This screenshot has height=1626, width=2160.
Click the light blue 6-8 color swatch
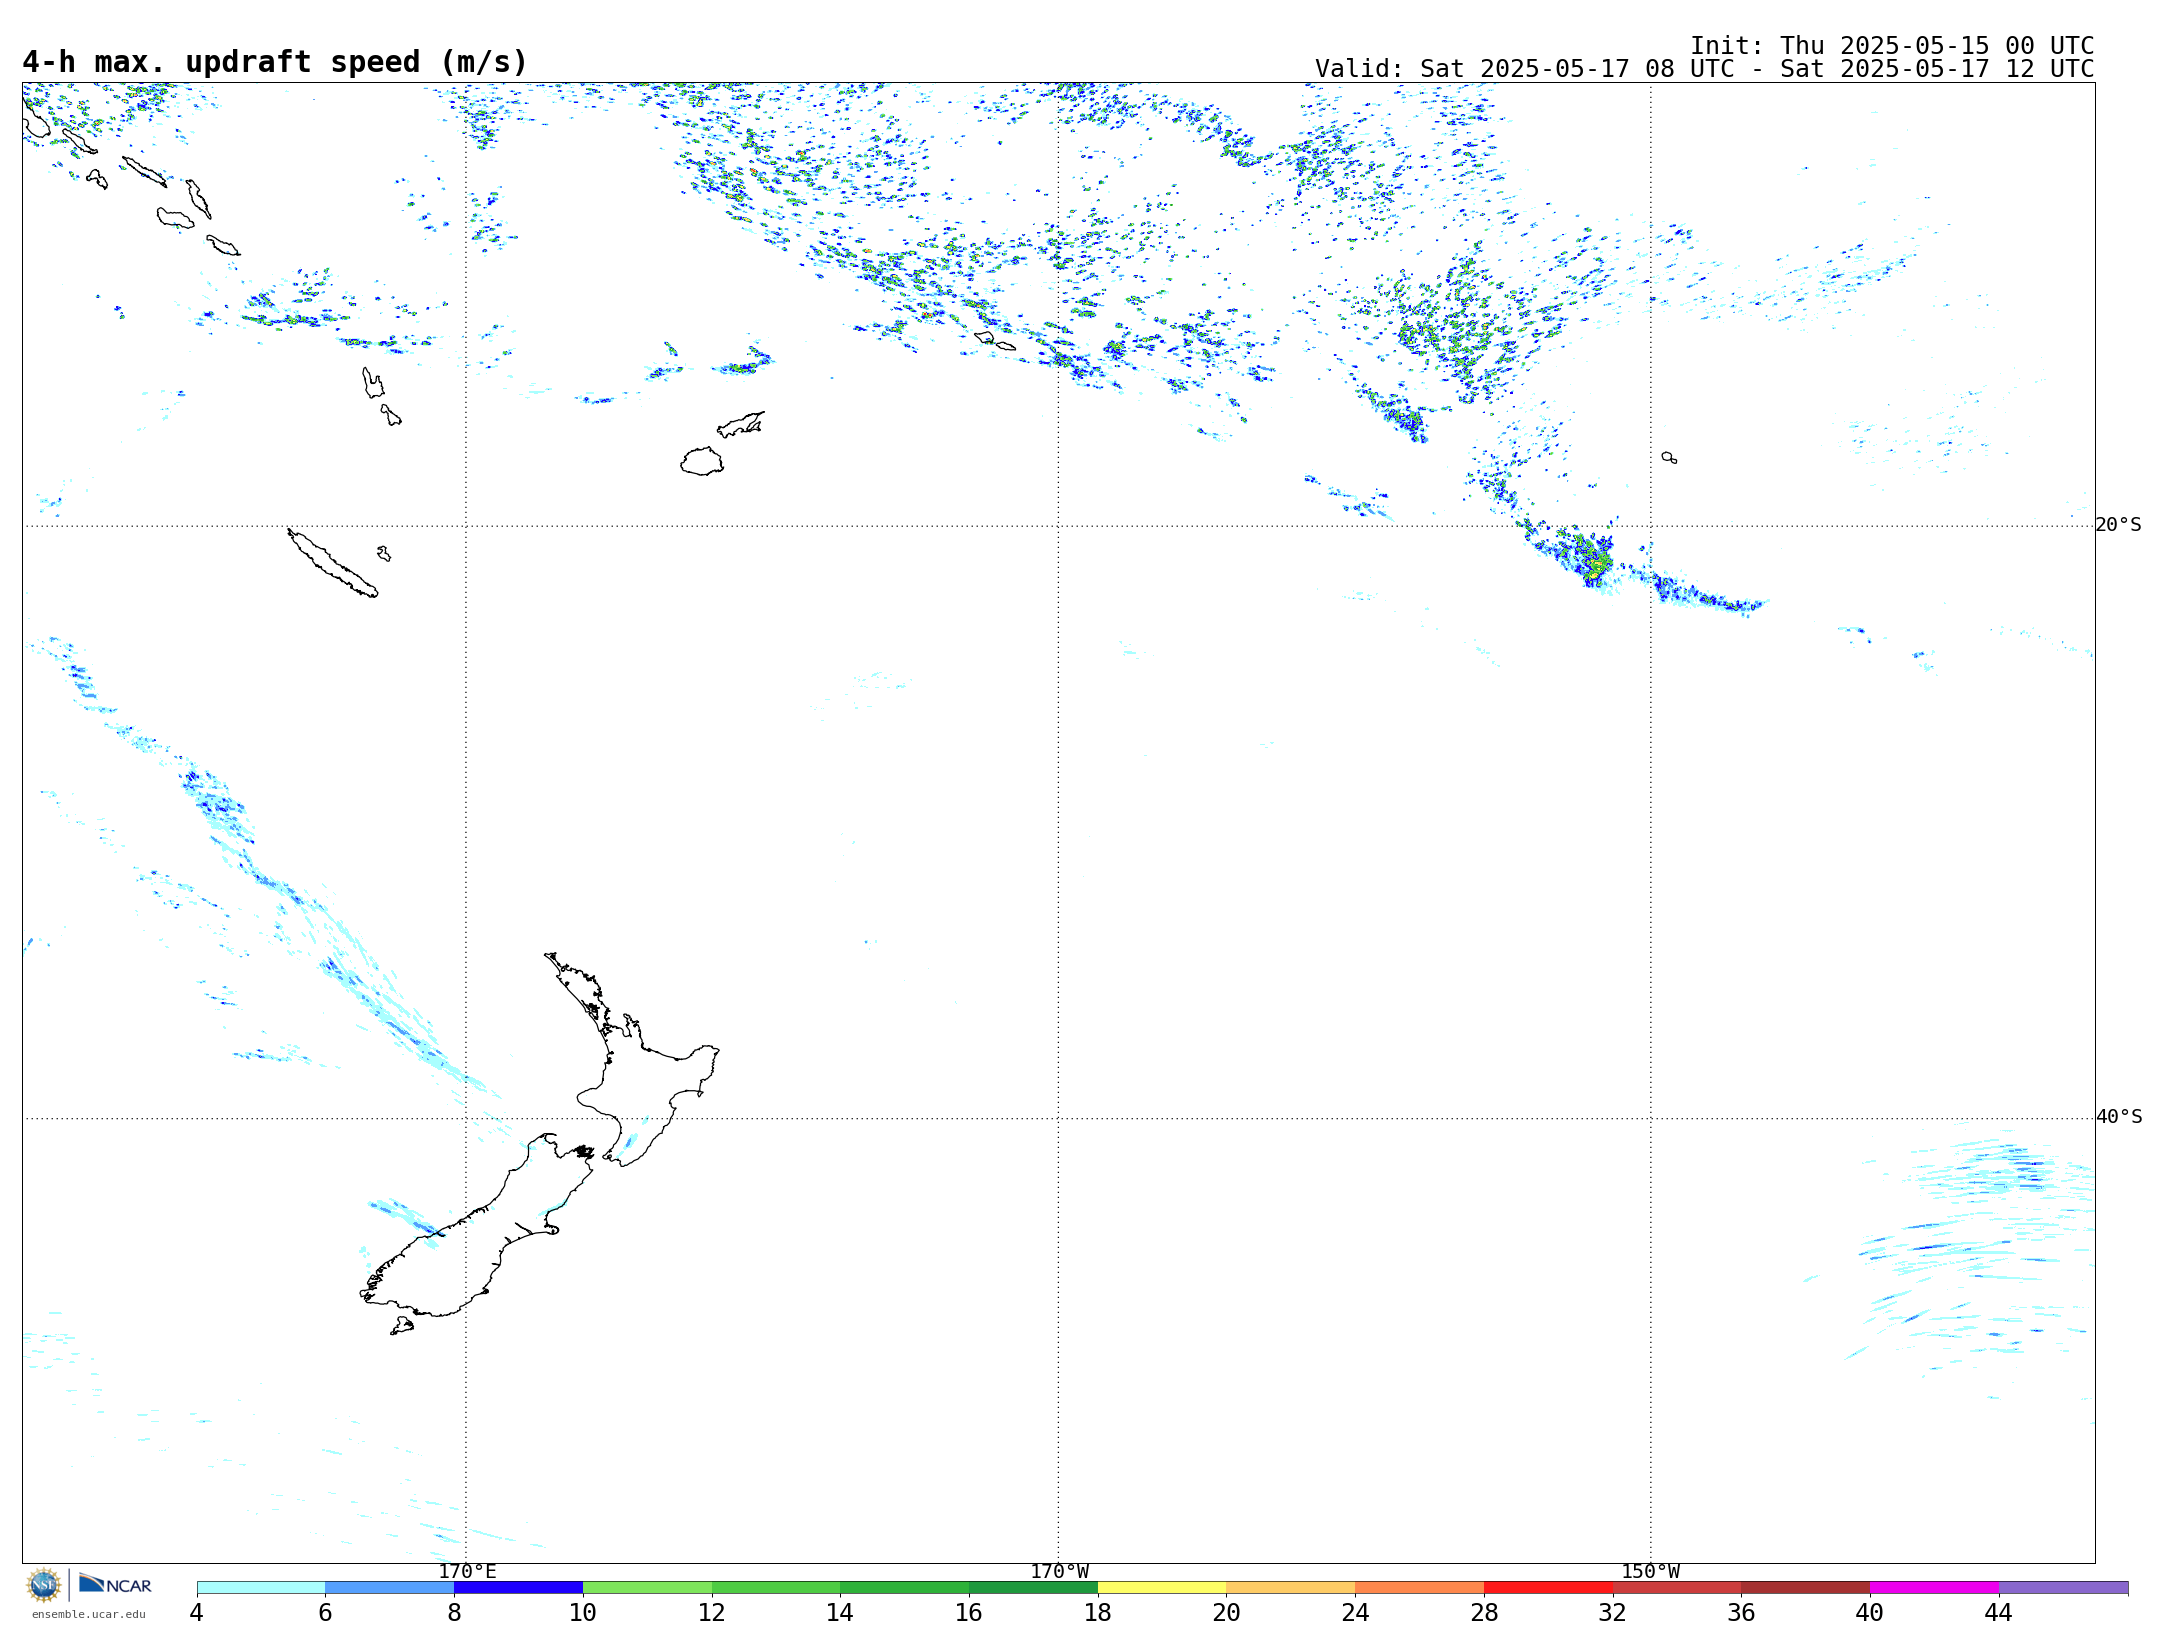[390, 1588]
